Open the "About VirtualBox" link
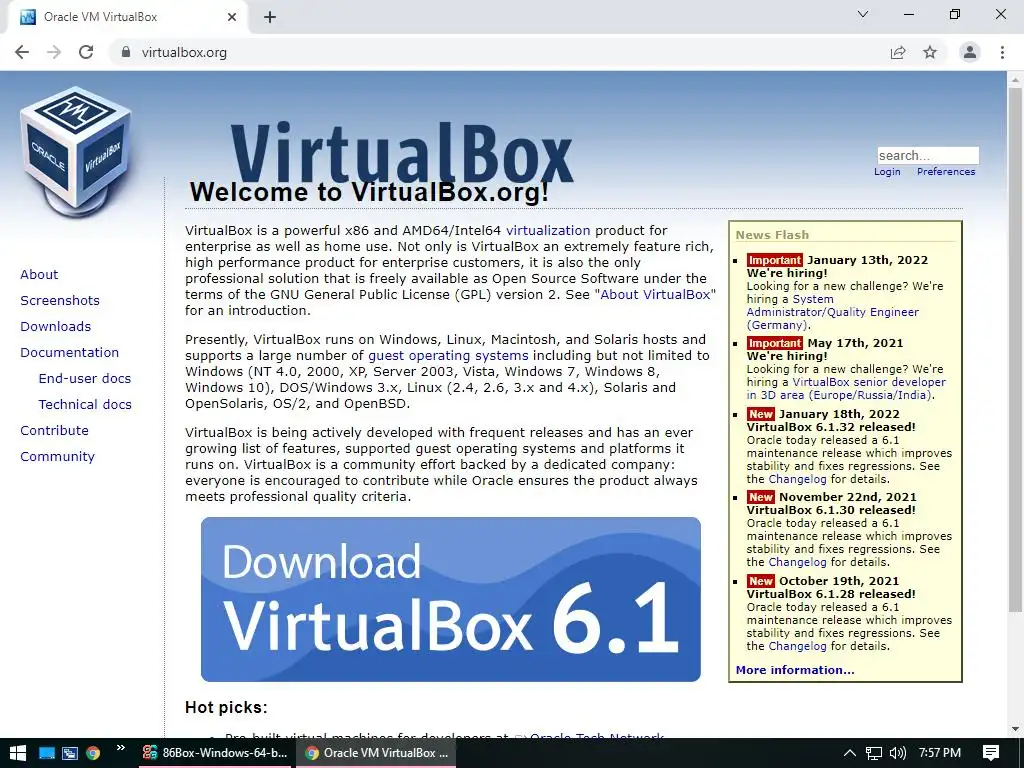1024x768 pixels. pos(655,295)
